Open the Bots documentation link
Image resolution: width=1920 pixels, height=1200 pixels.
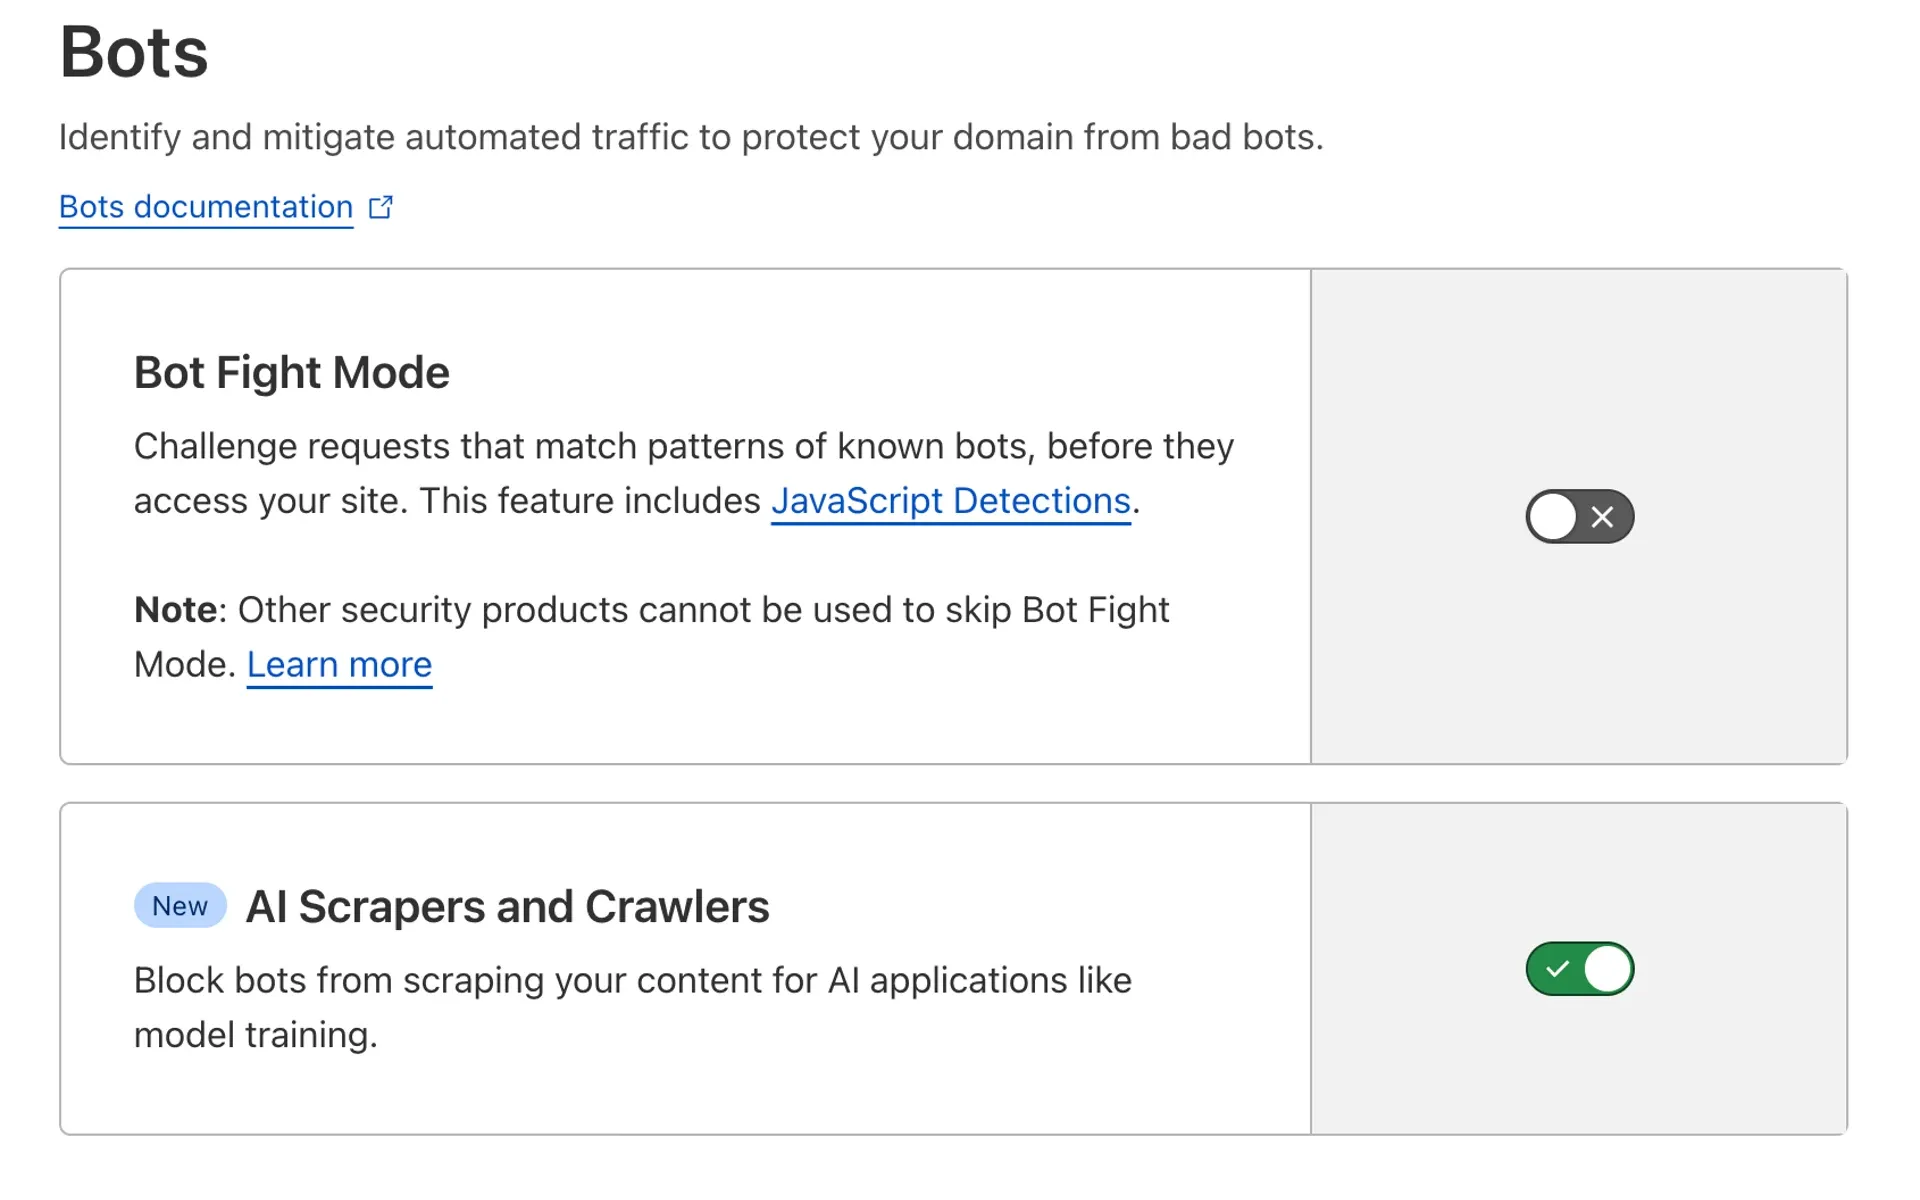[x=205, y=207]
